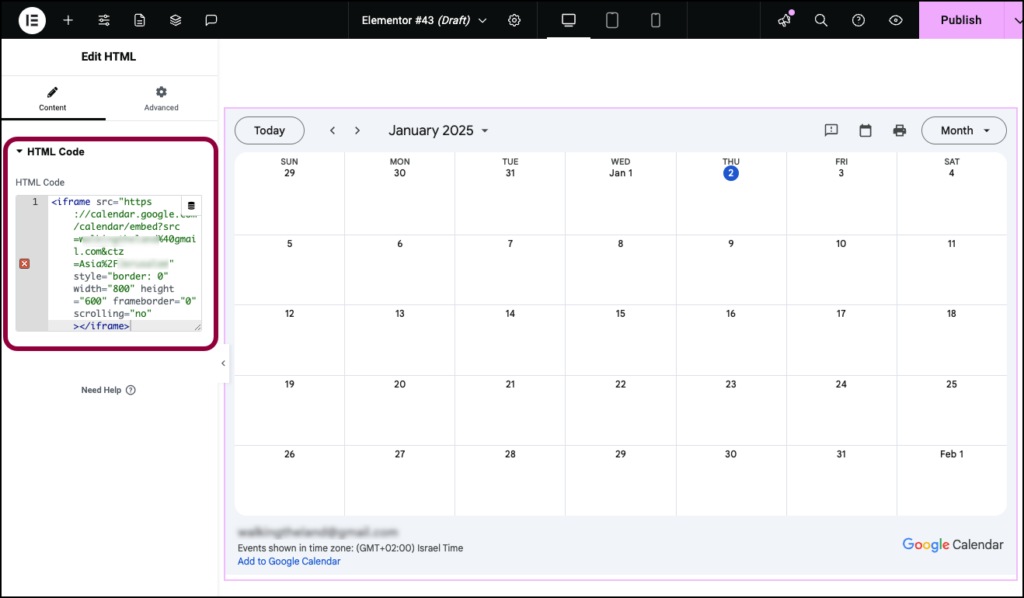Viewport: 1024px width, 598px height.
Task: Print the calendar using the printer icon
Action: click(x=899, y=130)
